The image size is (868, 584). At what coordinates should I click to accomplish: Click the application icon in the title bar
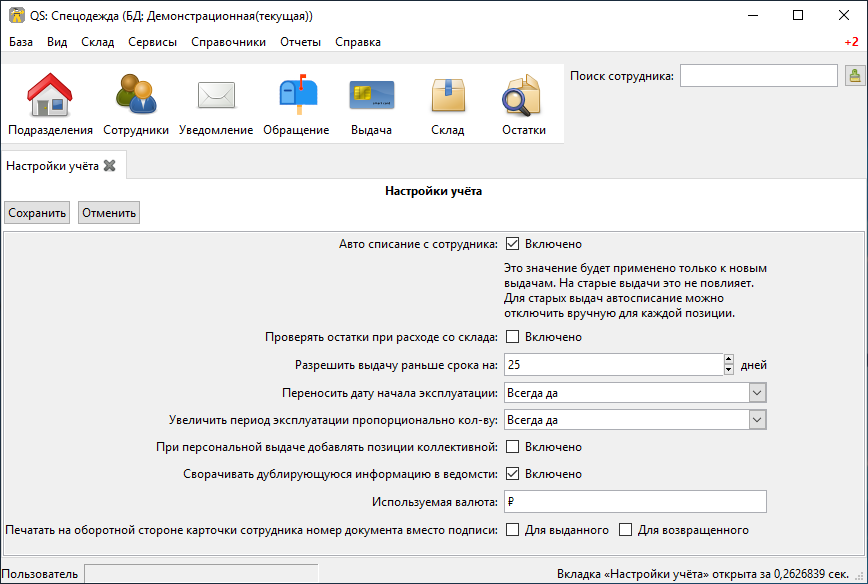(x=17, y=15)
